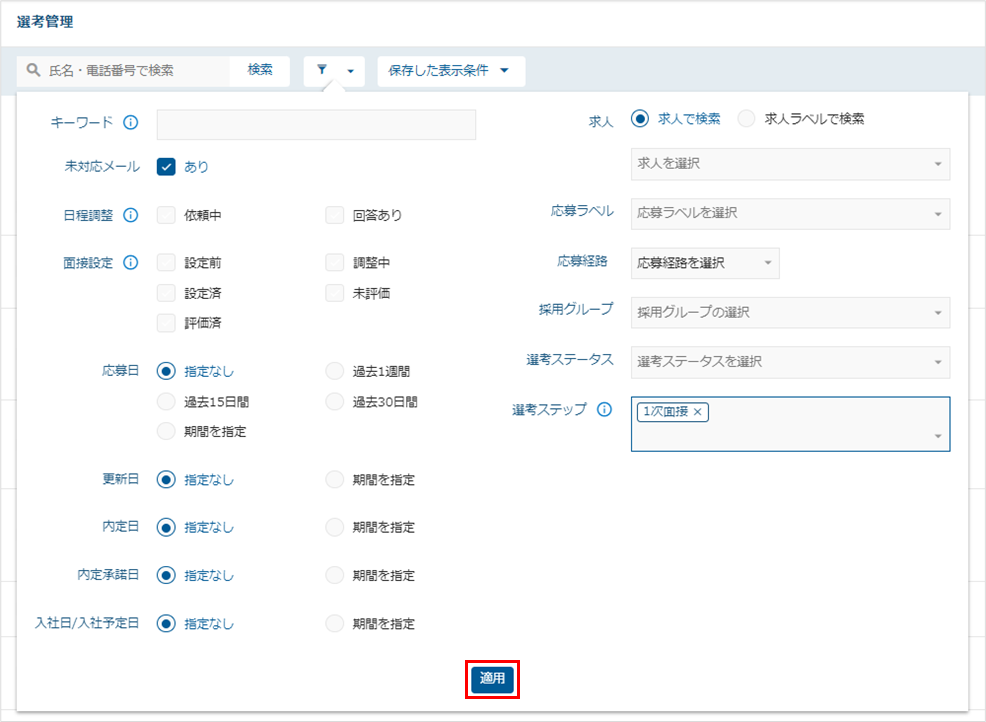This screenshot has width=986, height=722.
Task: Open the キーワード info icon
Action: click(x=130, y=123)
